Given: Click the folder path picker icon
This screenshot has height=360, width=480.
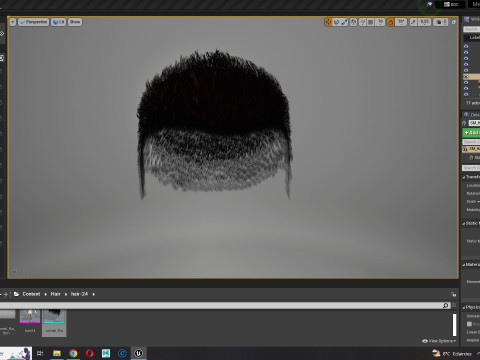Looking at the screenshot, I should (x=16, y=294).
